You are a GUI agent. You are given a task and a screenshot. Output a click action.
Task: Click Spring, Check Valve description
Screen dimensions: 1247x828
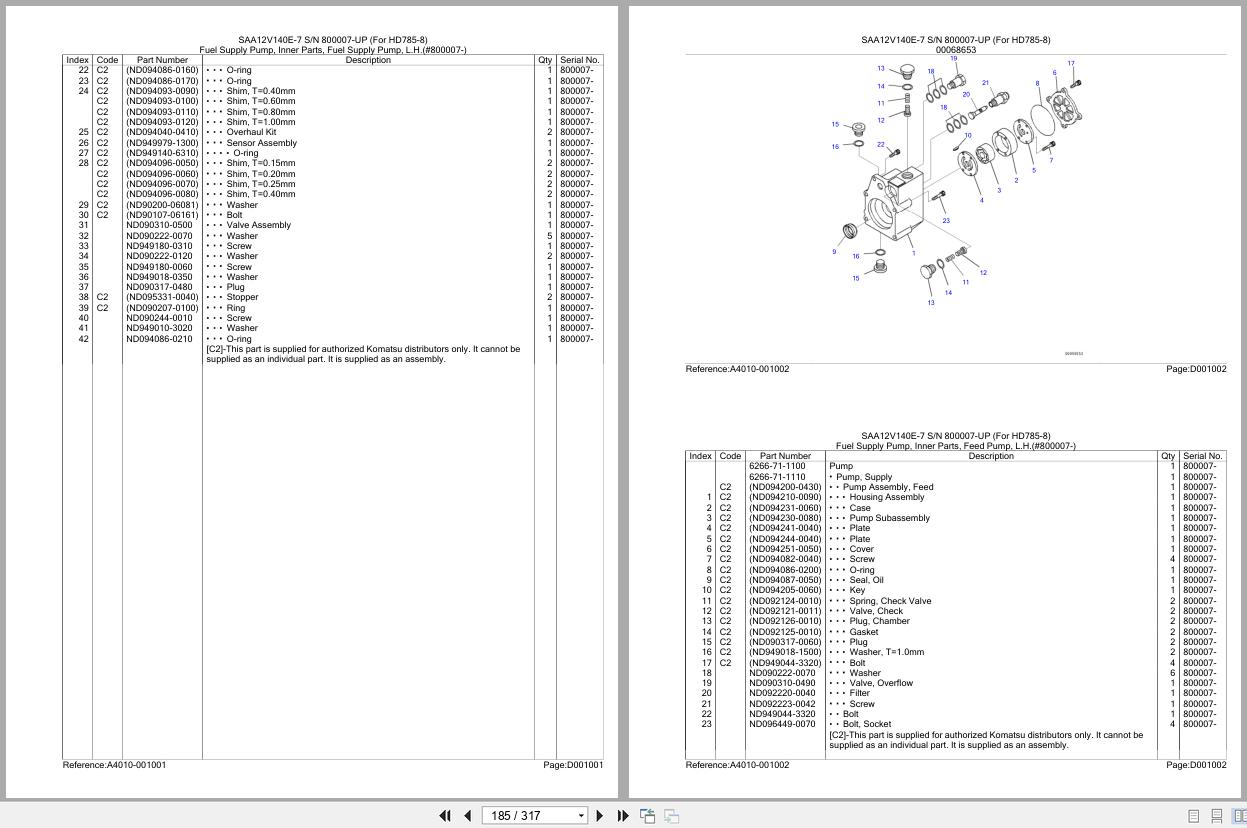point(890,601)
